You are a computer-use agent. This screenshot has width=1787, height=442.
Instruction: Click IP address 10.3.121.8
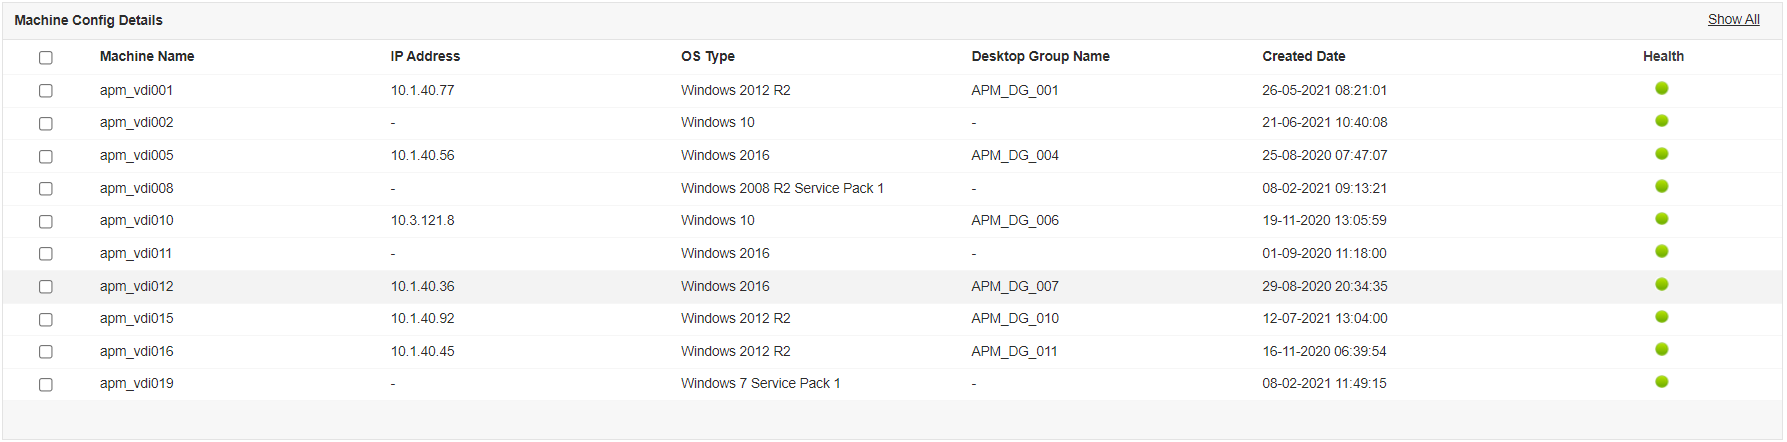point(422,220)
